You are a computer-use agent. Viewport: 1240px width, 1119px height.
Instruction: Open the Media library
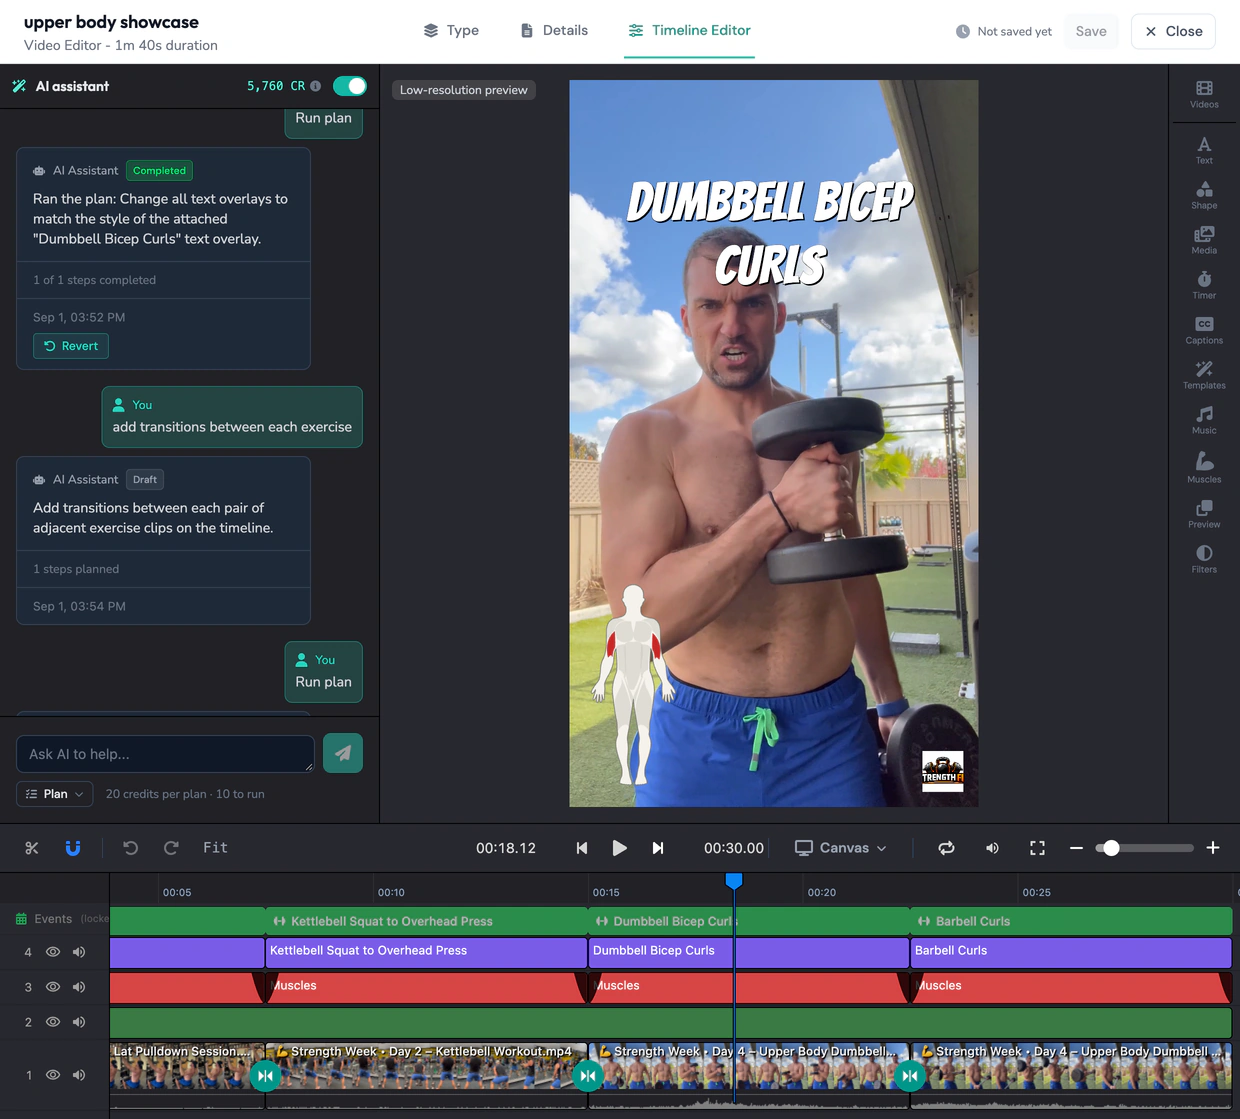1204,240
